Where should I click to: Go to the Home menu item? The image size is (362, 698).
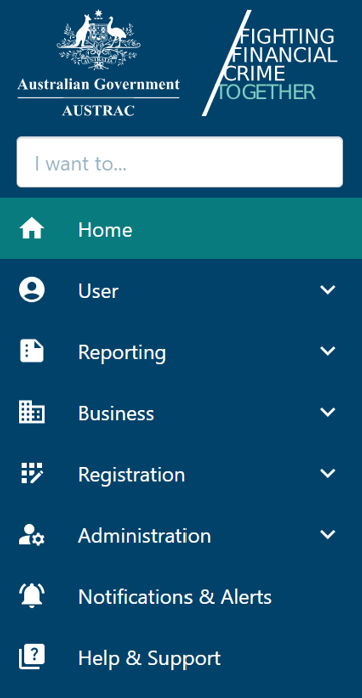coord(181,228)
